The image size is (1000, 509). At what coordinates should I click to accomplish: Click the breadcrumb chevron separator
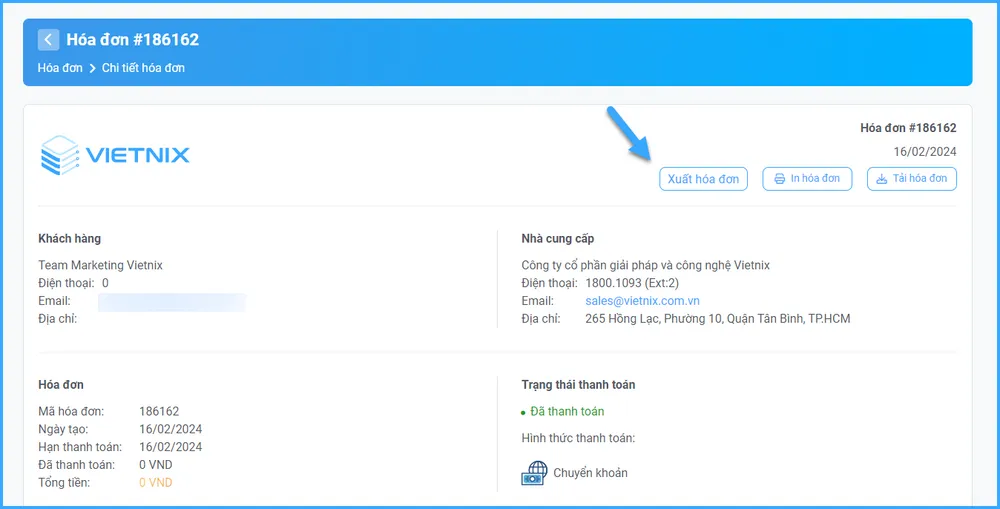tap(92, 68)
